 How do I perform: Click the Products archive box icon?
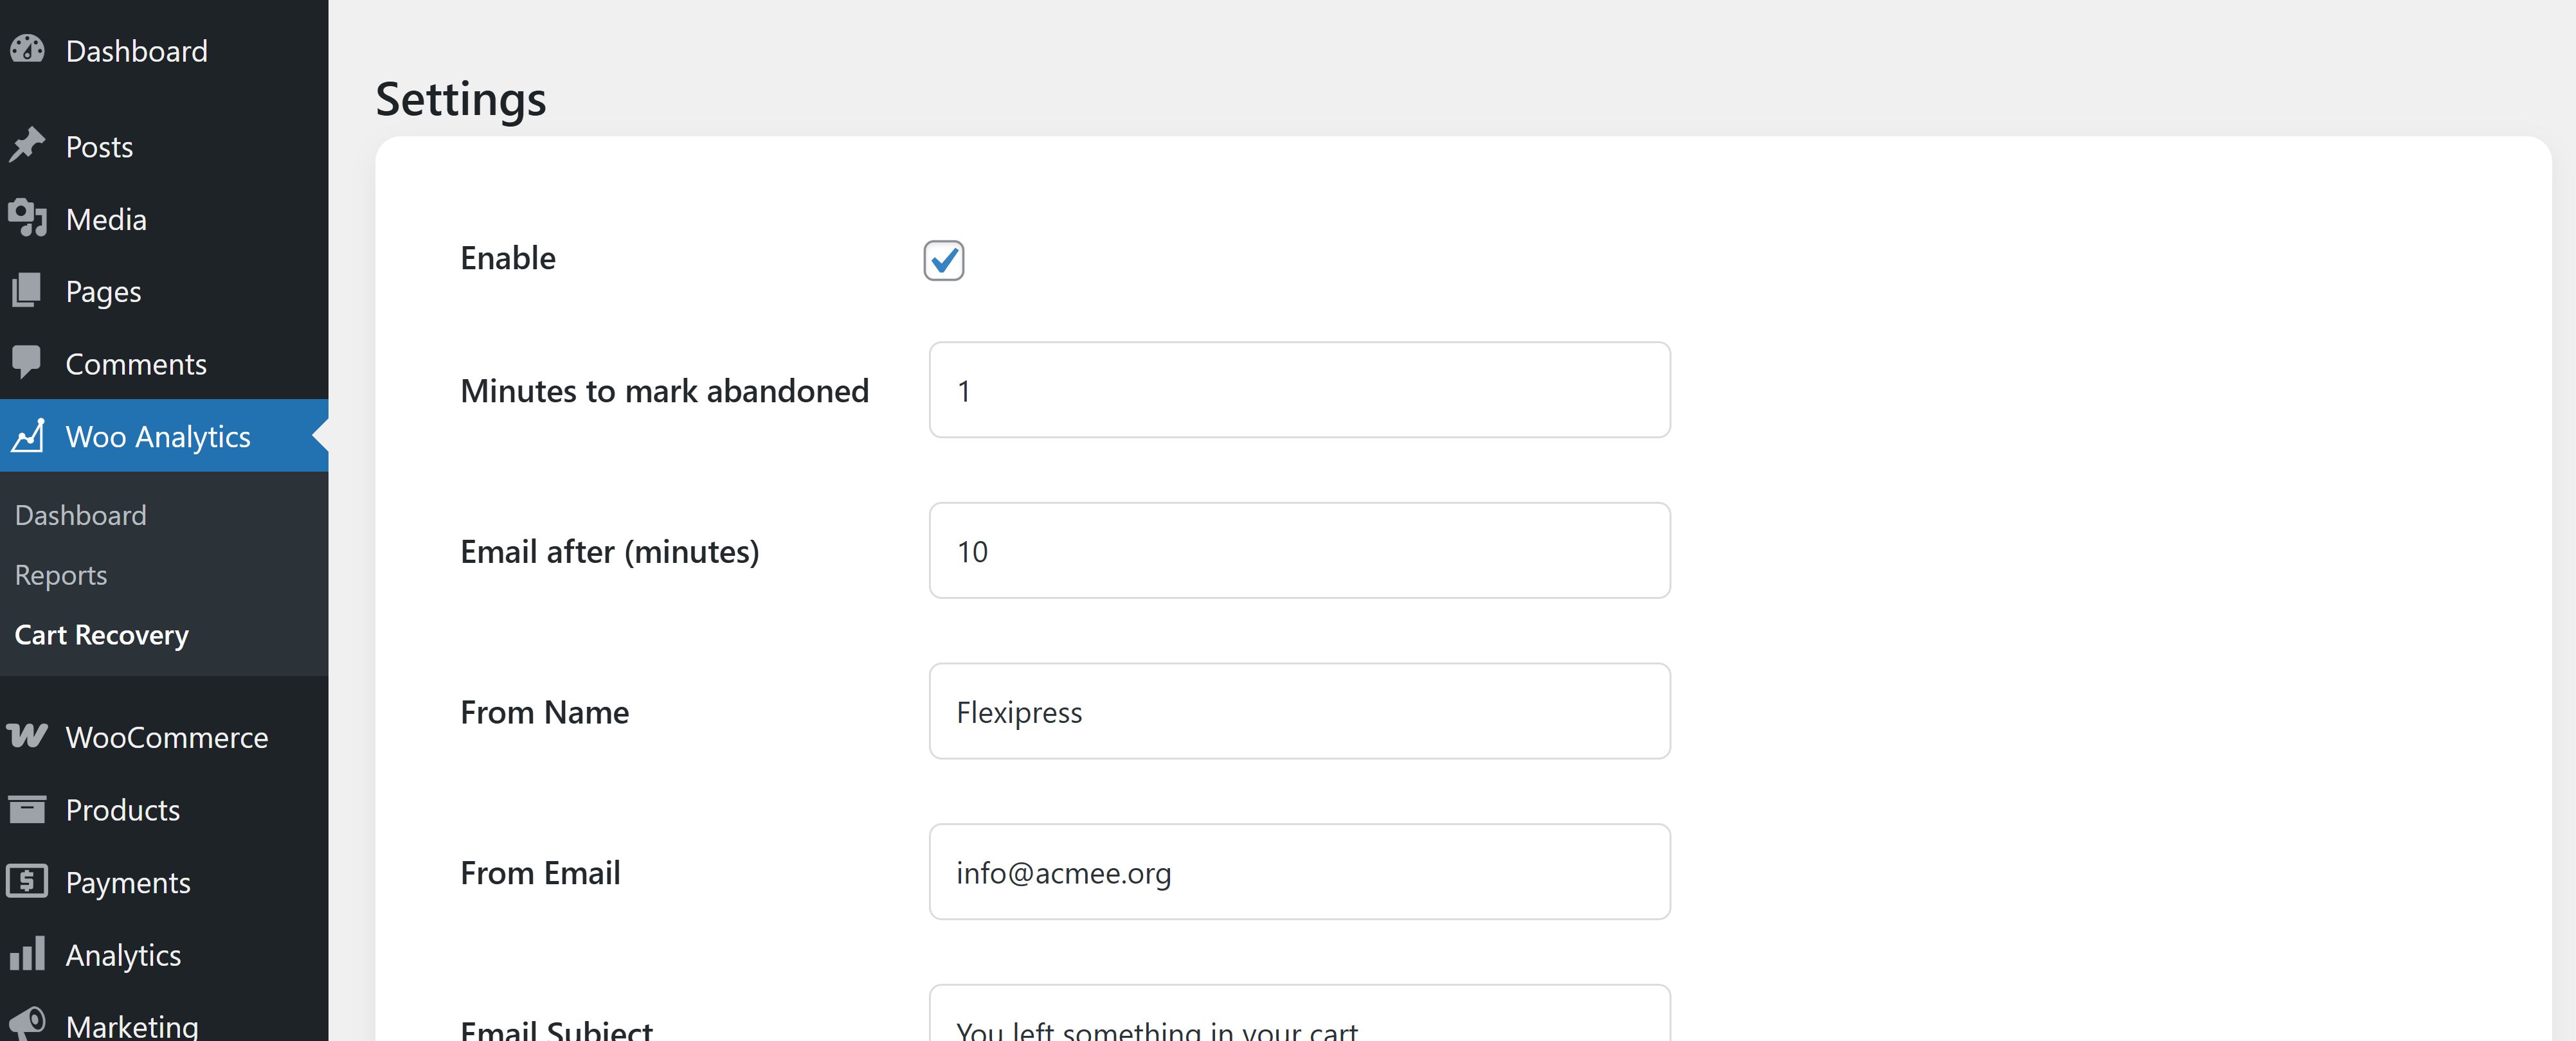28,809
